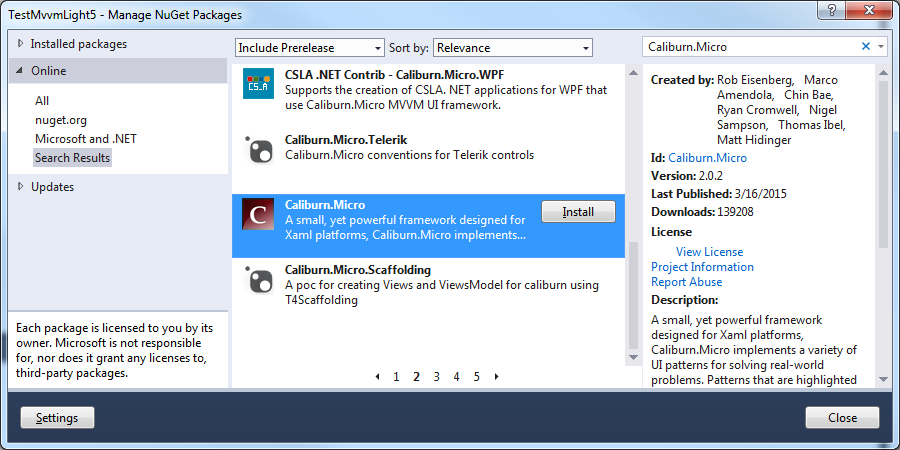Click Last Published 3/16/2015 text
The width and height of the screenshot is (900, 450).
(719, 194)
